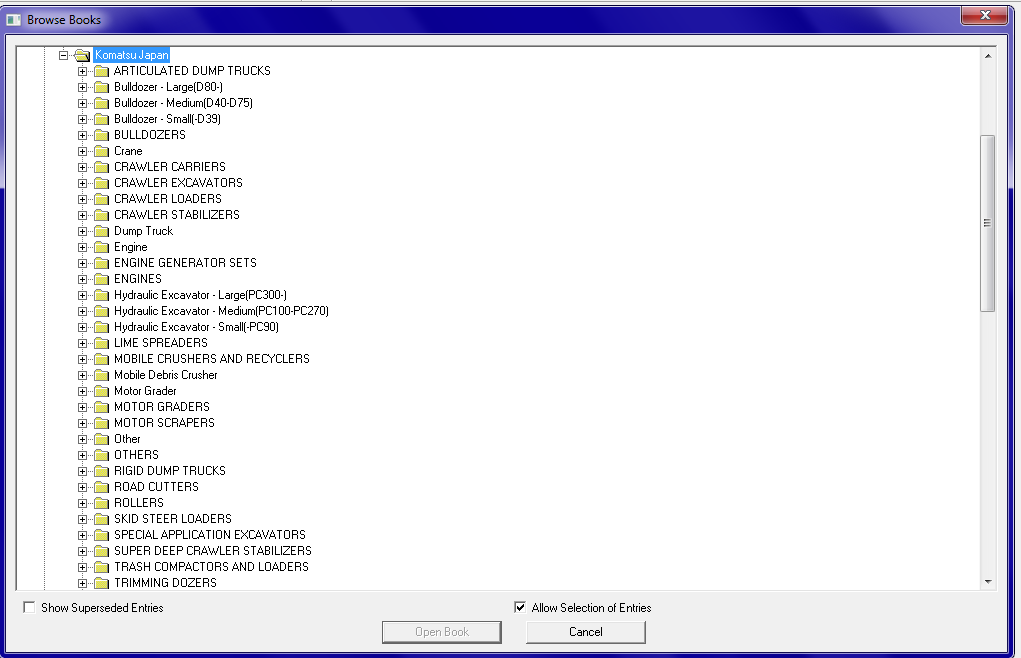Click the scrollbar up arrow
The image size is (1021, 658).
988,56
